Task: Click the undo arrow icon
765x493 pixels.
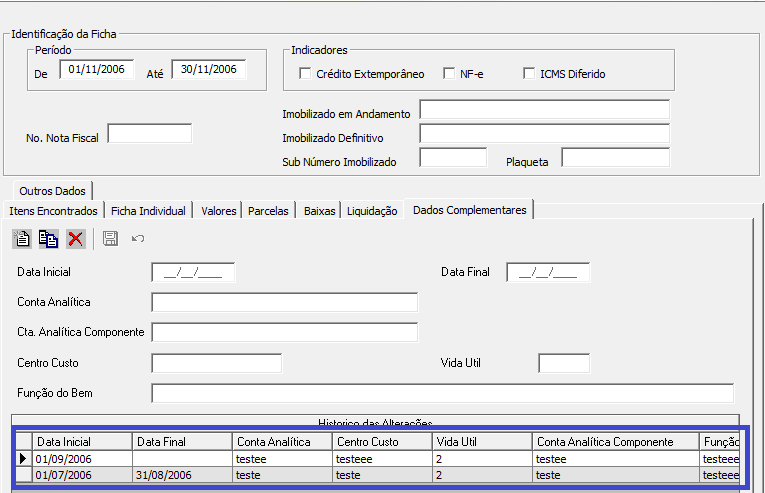Action: tap(138, 238)
